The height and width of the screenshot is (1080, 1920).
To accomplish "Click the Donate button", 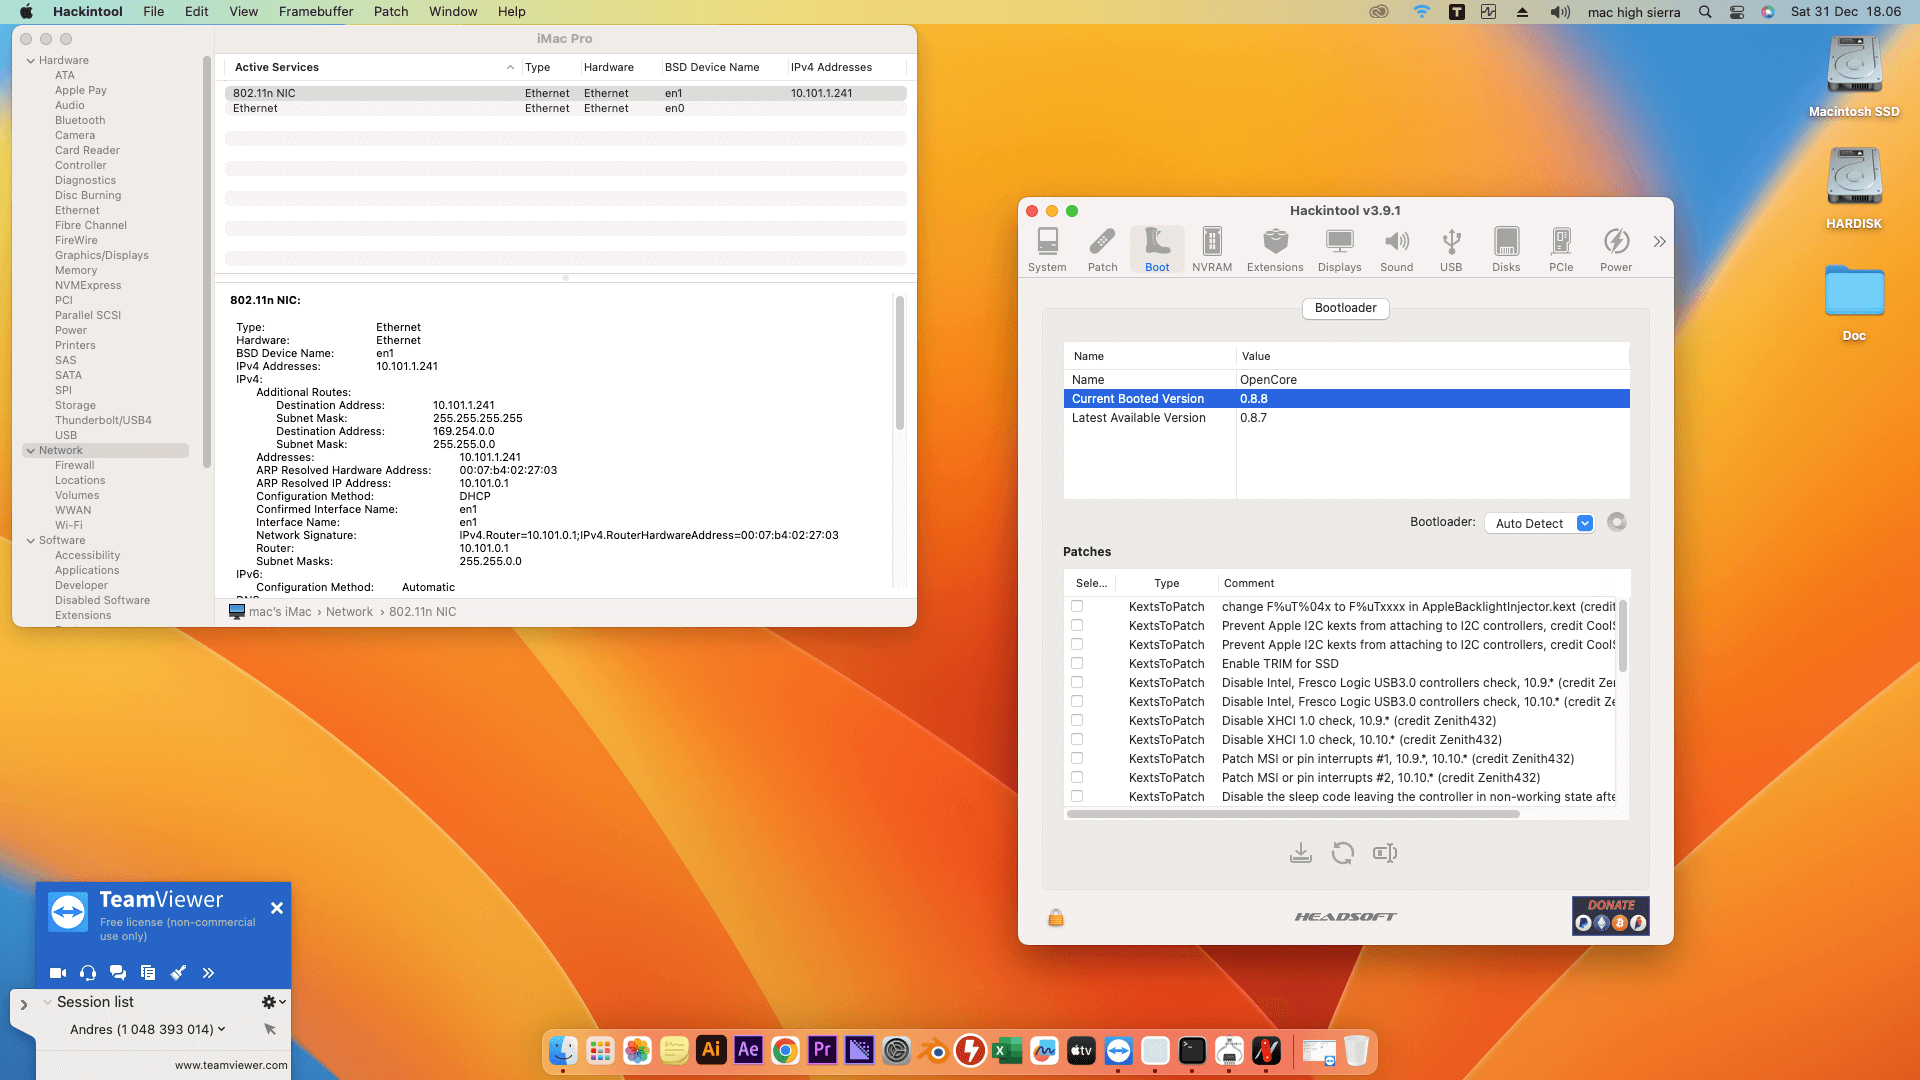I will pyautogui.click(x=1610, y=915).
